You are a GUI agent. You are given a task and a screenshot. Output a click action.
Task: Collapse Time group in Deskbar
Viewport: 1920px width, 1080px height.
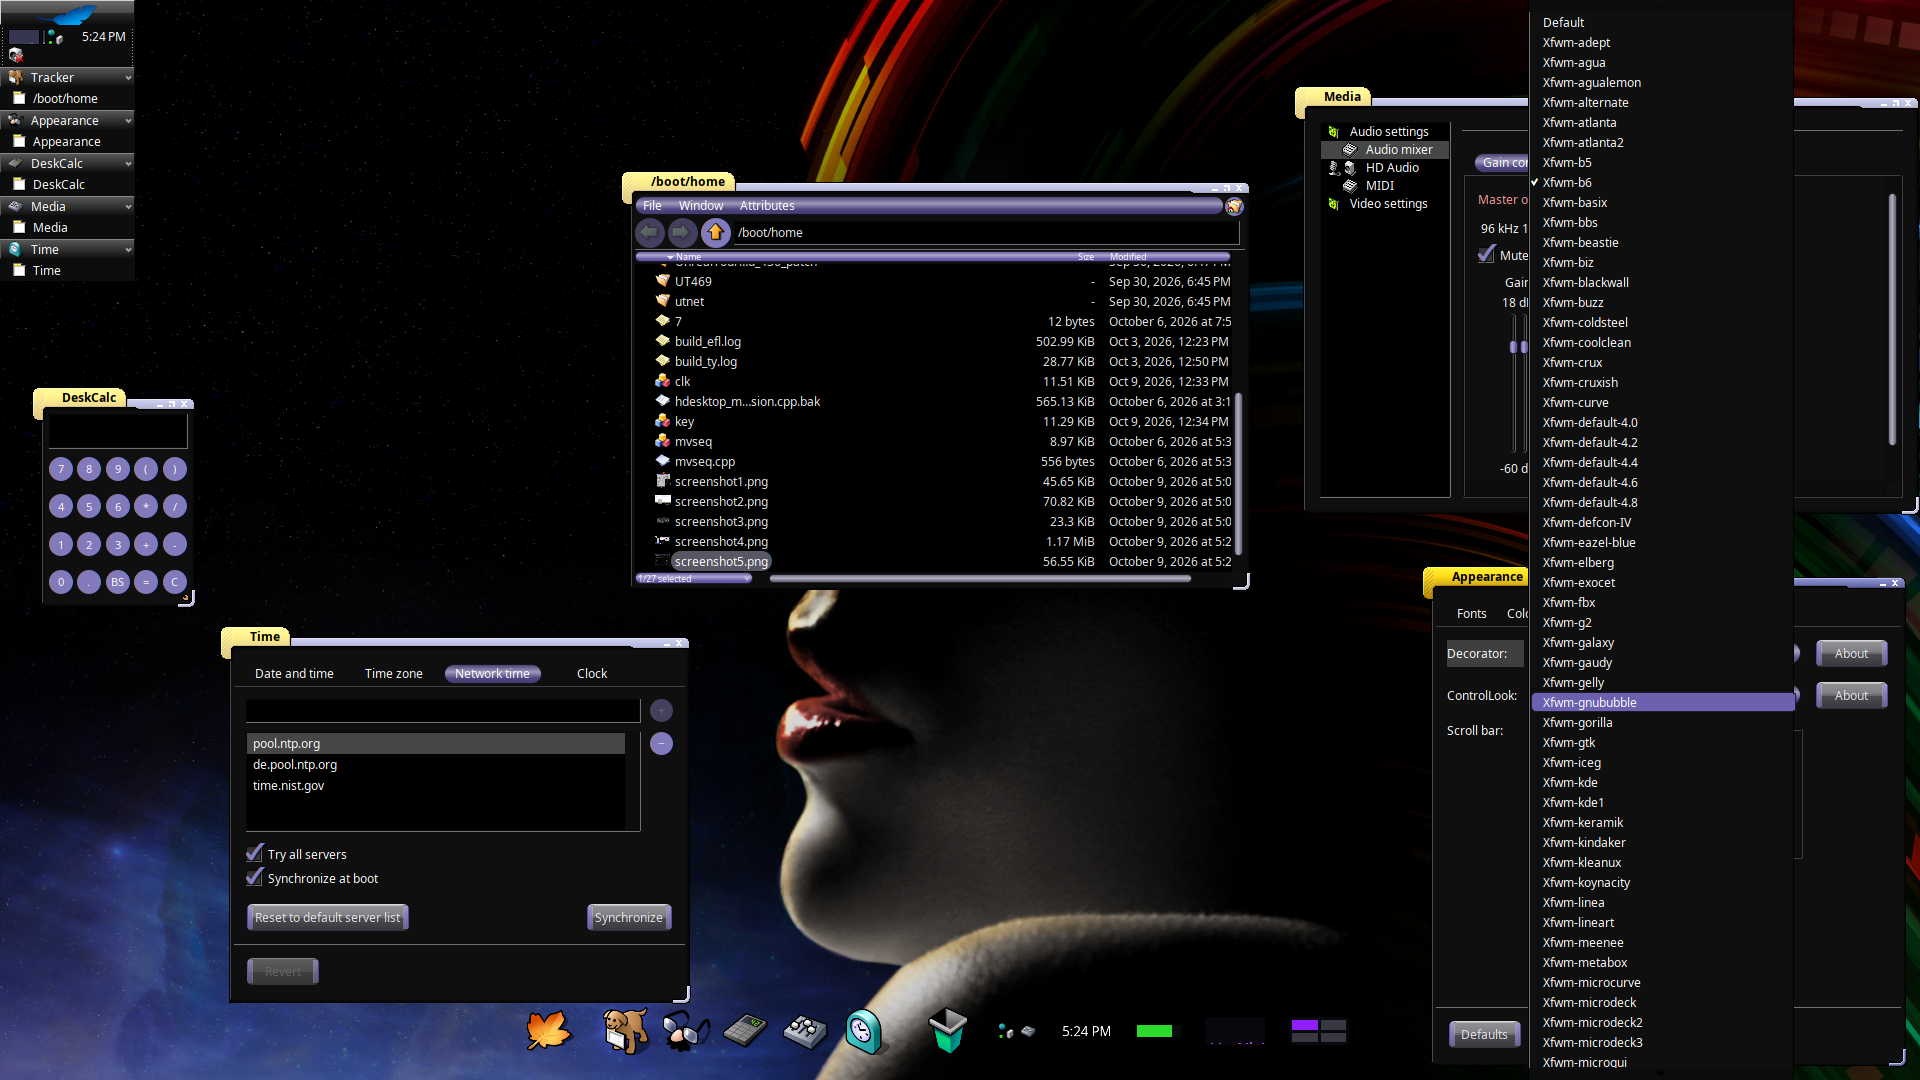click(x=128, y=249)
